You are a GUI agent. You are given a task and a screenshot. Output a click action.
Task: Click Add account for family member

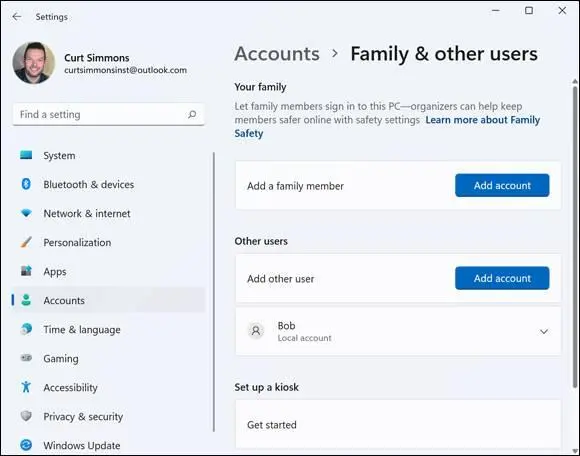click(x=502, y=185)
